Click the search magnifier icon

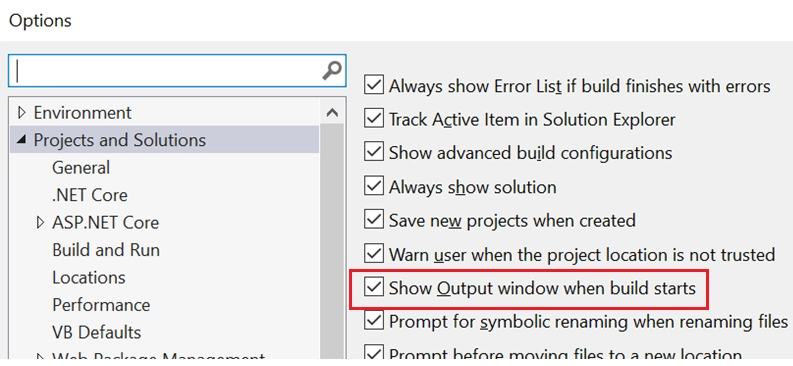coord(332,70)
